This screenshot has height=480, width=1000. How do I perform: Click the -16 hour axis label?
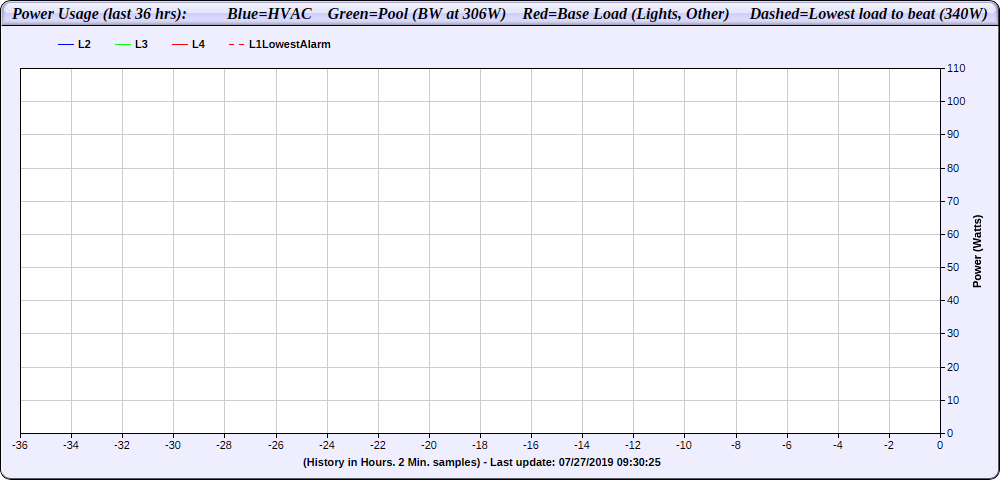click(x=531, y=445)
